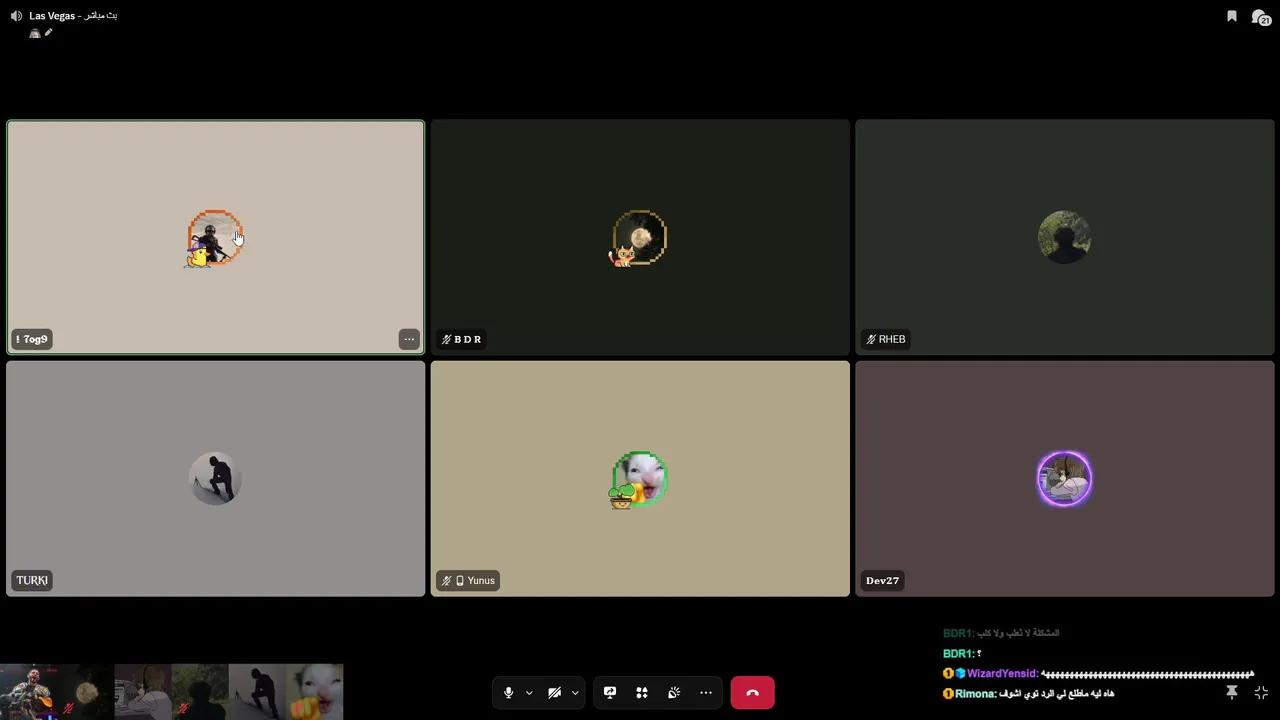Viewport: 1280px width, 720px height.
Task: Click the speaker icon beside Las Vegas
Action: [16, 16]
